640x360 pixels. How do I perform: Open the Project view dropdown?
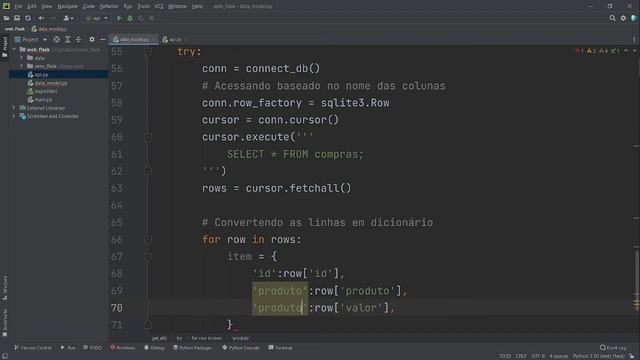point(31,40)
